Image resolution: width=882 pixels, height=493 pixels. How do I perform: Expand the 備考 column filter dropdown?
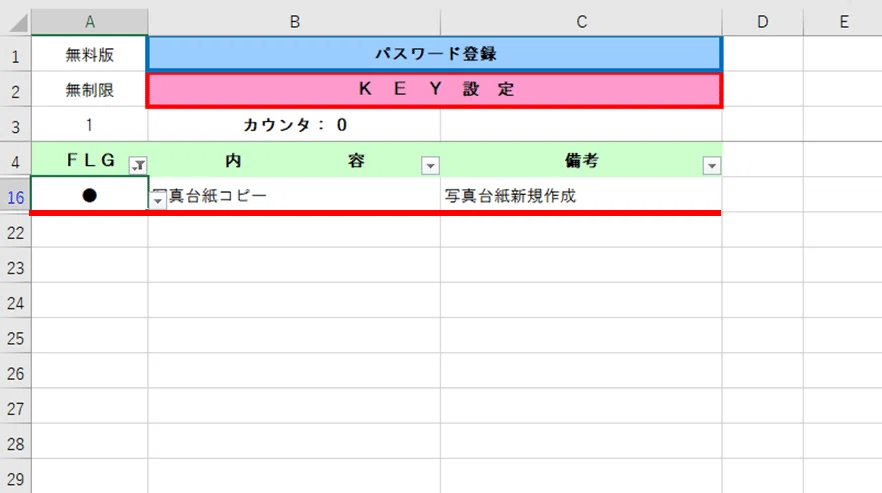tap(712, 165)
